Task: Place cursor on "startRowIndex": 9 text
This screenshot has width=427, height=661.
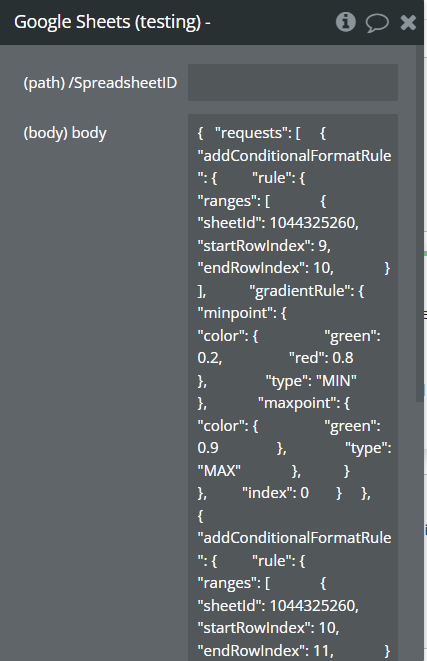Action: [x=264, y=246]
